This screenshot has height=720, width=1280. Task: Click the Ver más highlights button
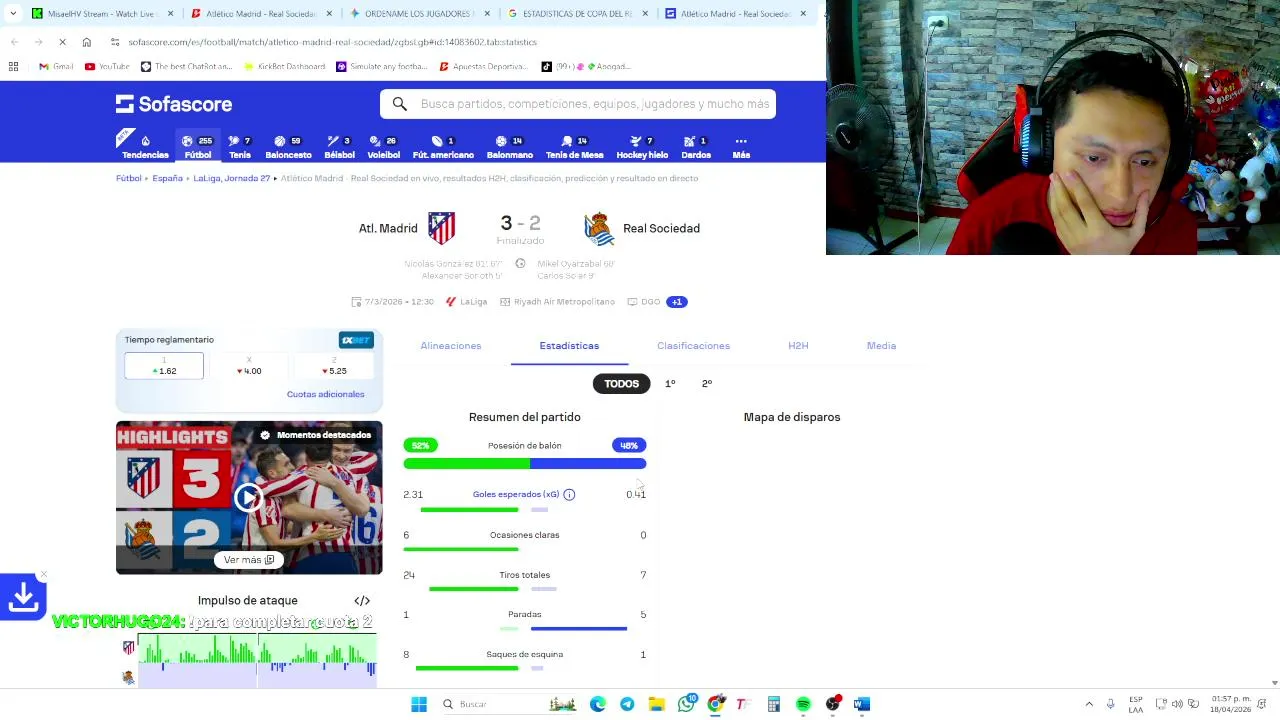(x=249, y=560)
